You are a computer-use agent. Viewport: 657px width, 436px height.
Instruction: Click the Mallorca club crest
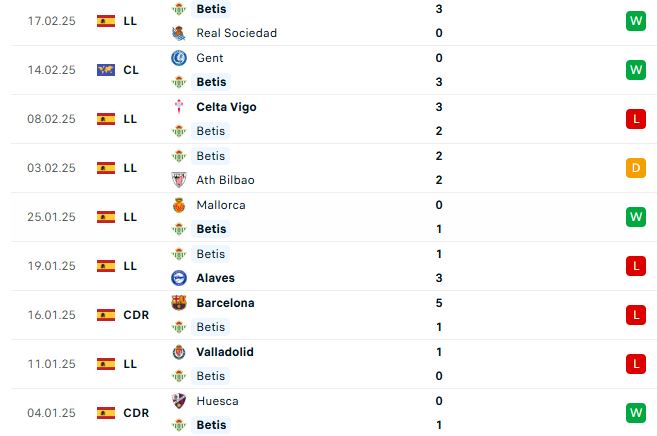[179, 205]
